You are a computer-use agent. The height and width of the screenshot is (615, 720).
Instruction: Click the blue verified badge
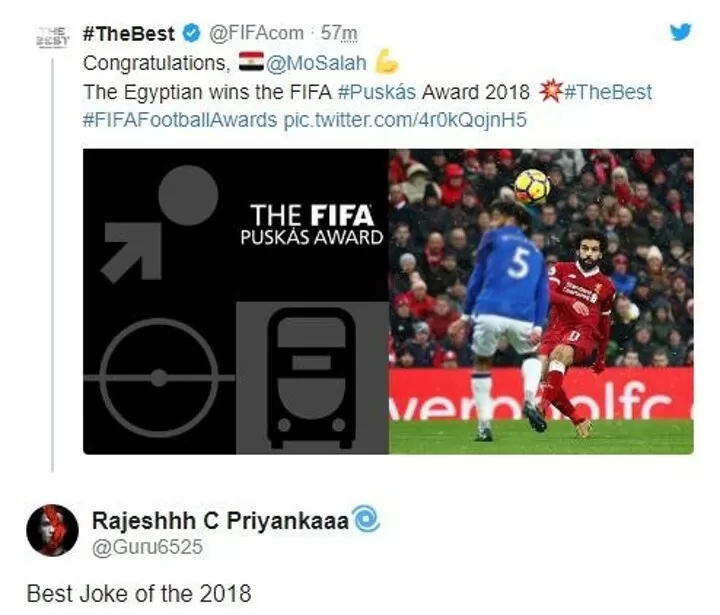[x=191, y=34]
